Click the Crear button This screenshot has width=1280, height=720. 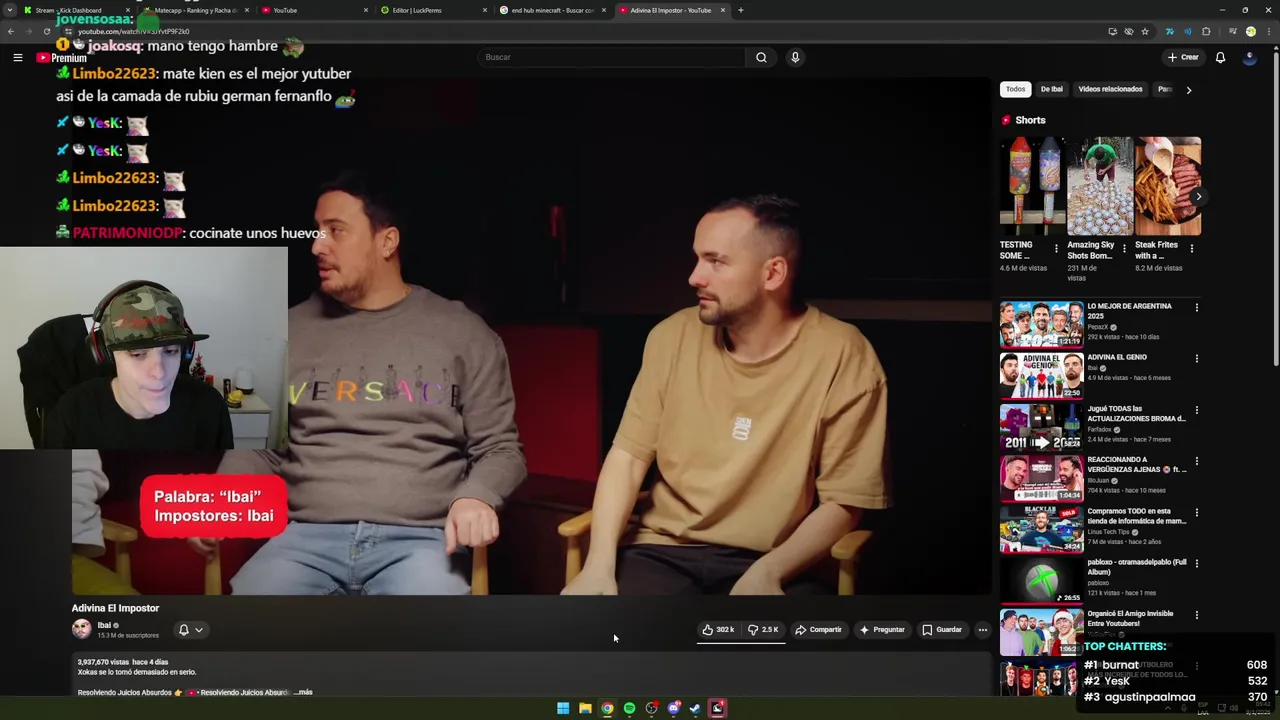(x=1183, y=57)
